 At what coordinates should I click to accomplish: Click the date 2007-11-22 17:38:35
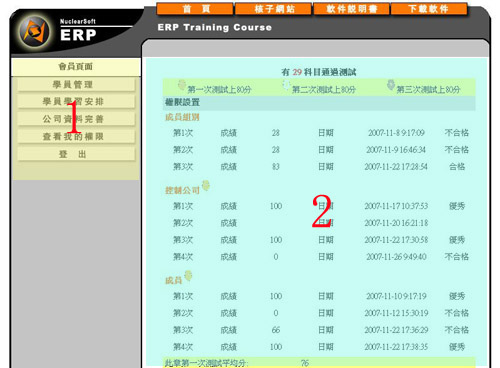click(396, 347)
